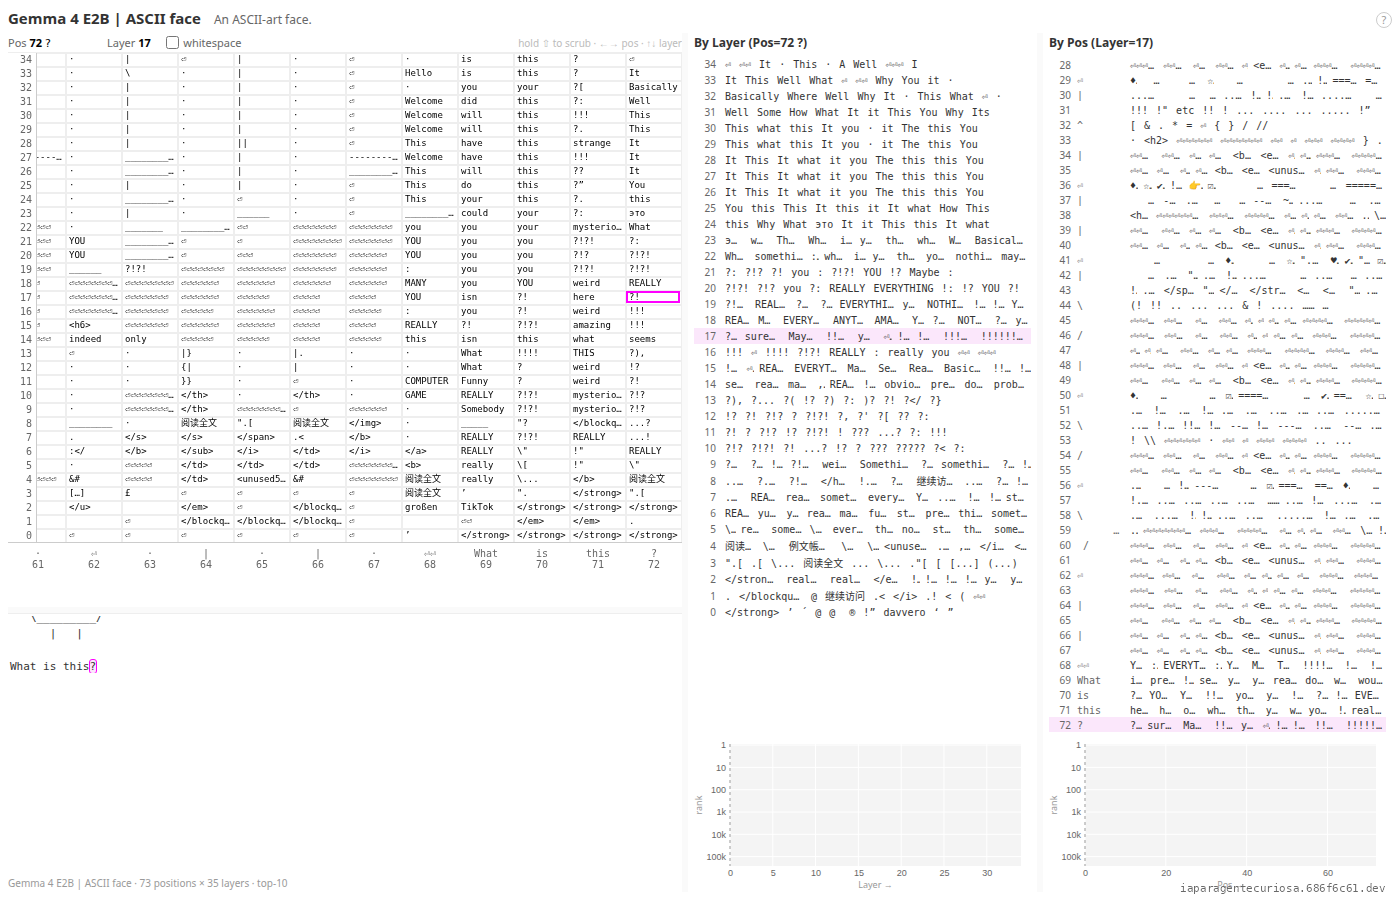Click the 'Hello' cell in grid layer 33

click(430, 73)
